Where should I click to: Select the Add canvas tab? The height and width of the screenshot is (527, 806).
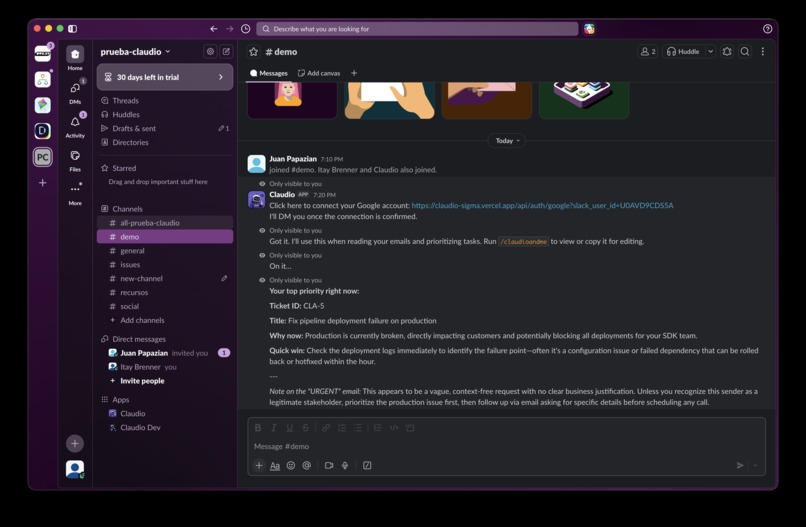[x=319, y=73]
